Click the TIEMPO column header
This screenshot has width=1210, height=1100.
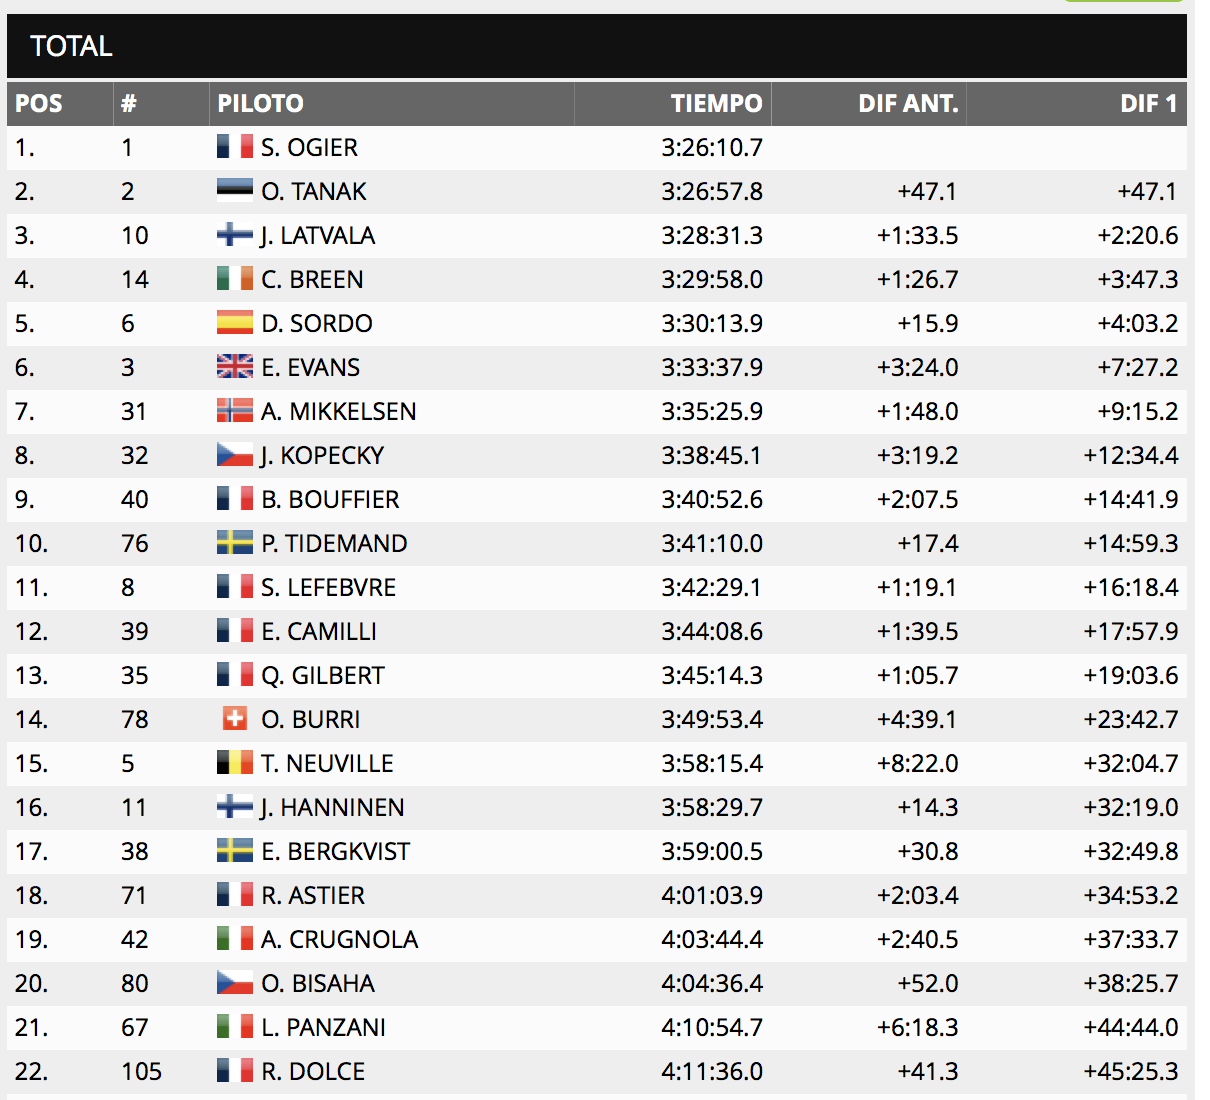pyautogui.click(x=716, y=104)
